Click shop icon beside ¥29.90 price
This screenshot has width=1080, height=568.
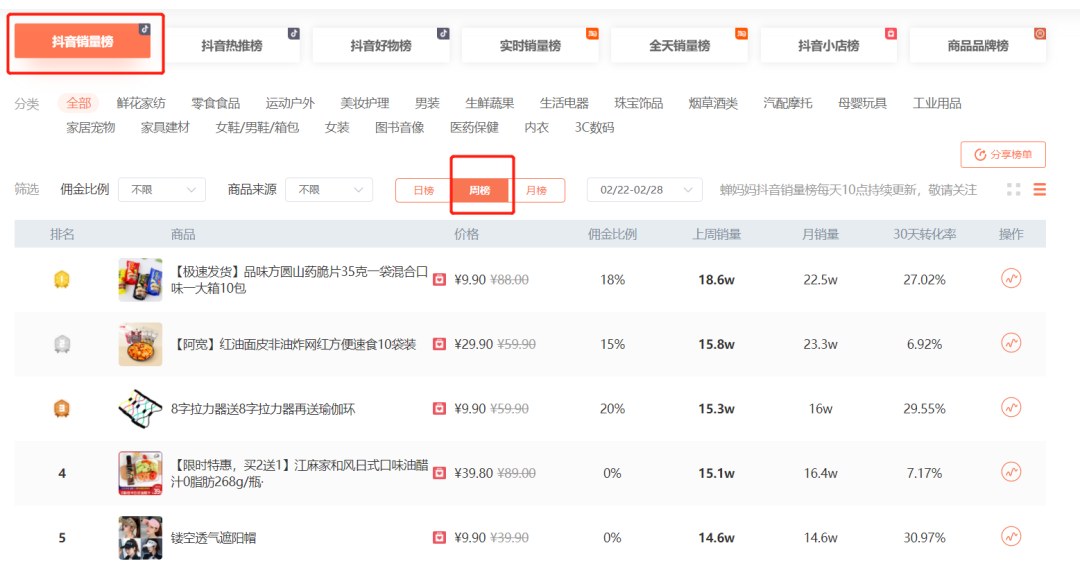click(439, 344)
